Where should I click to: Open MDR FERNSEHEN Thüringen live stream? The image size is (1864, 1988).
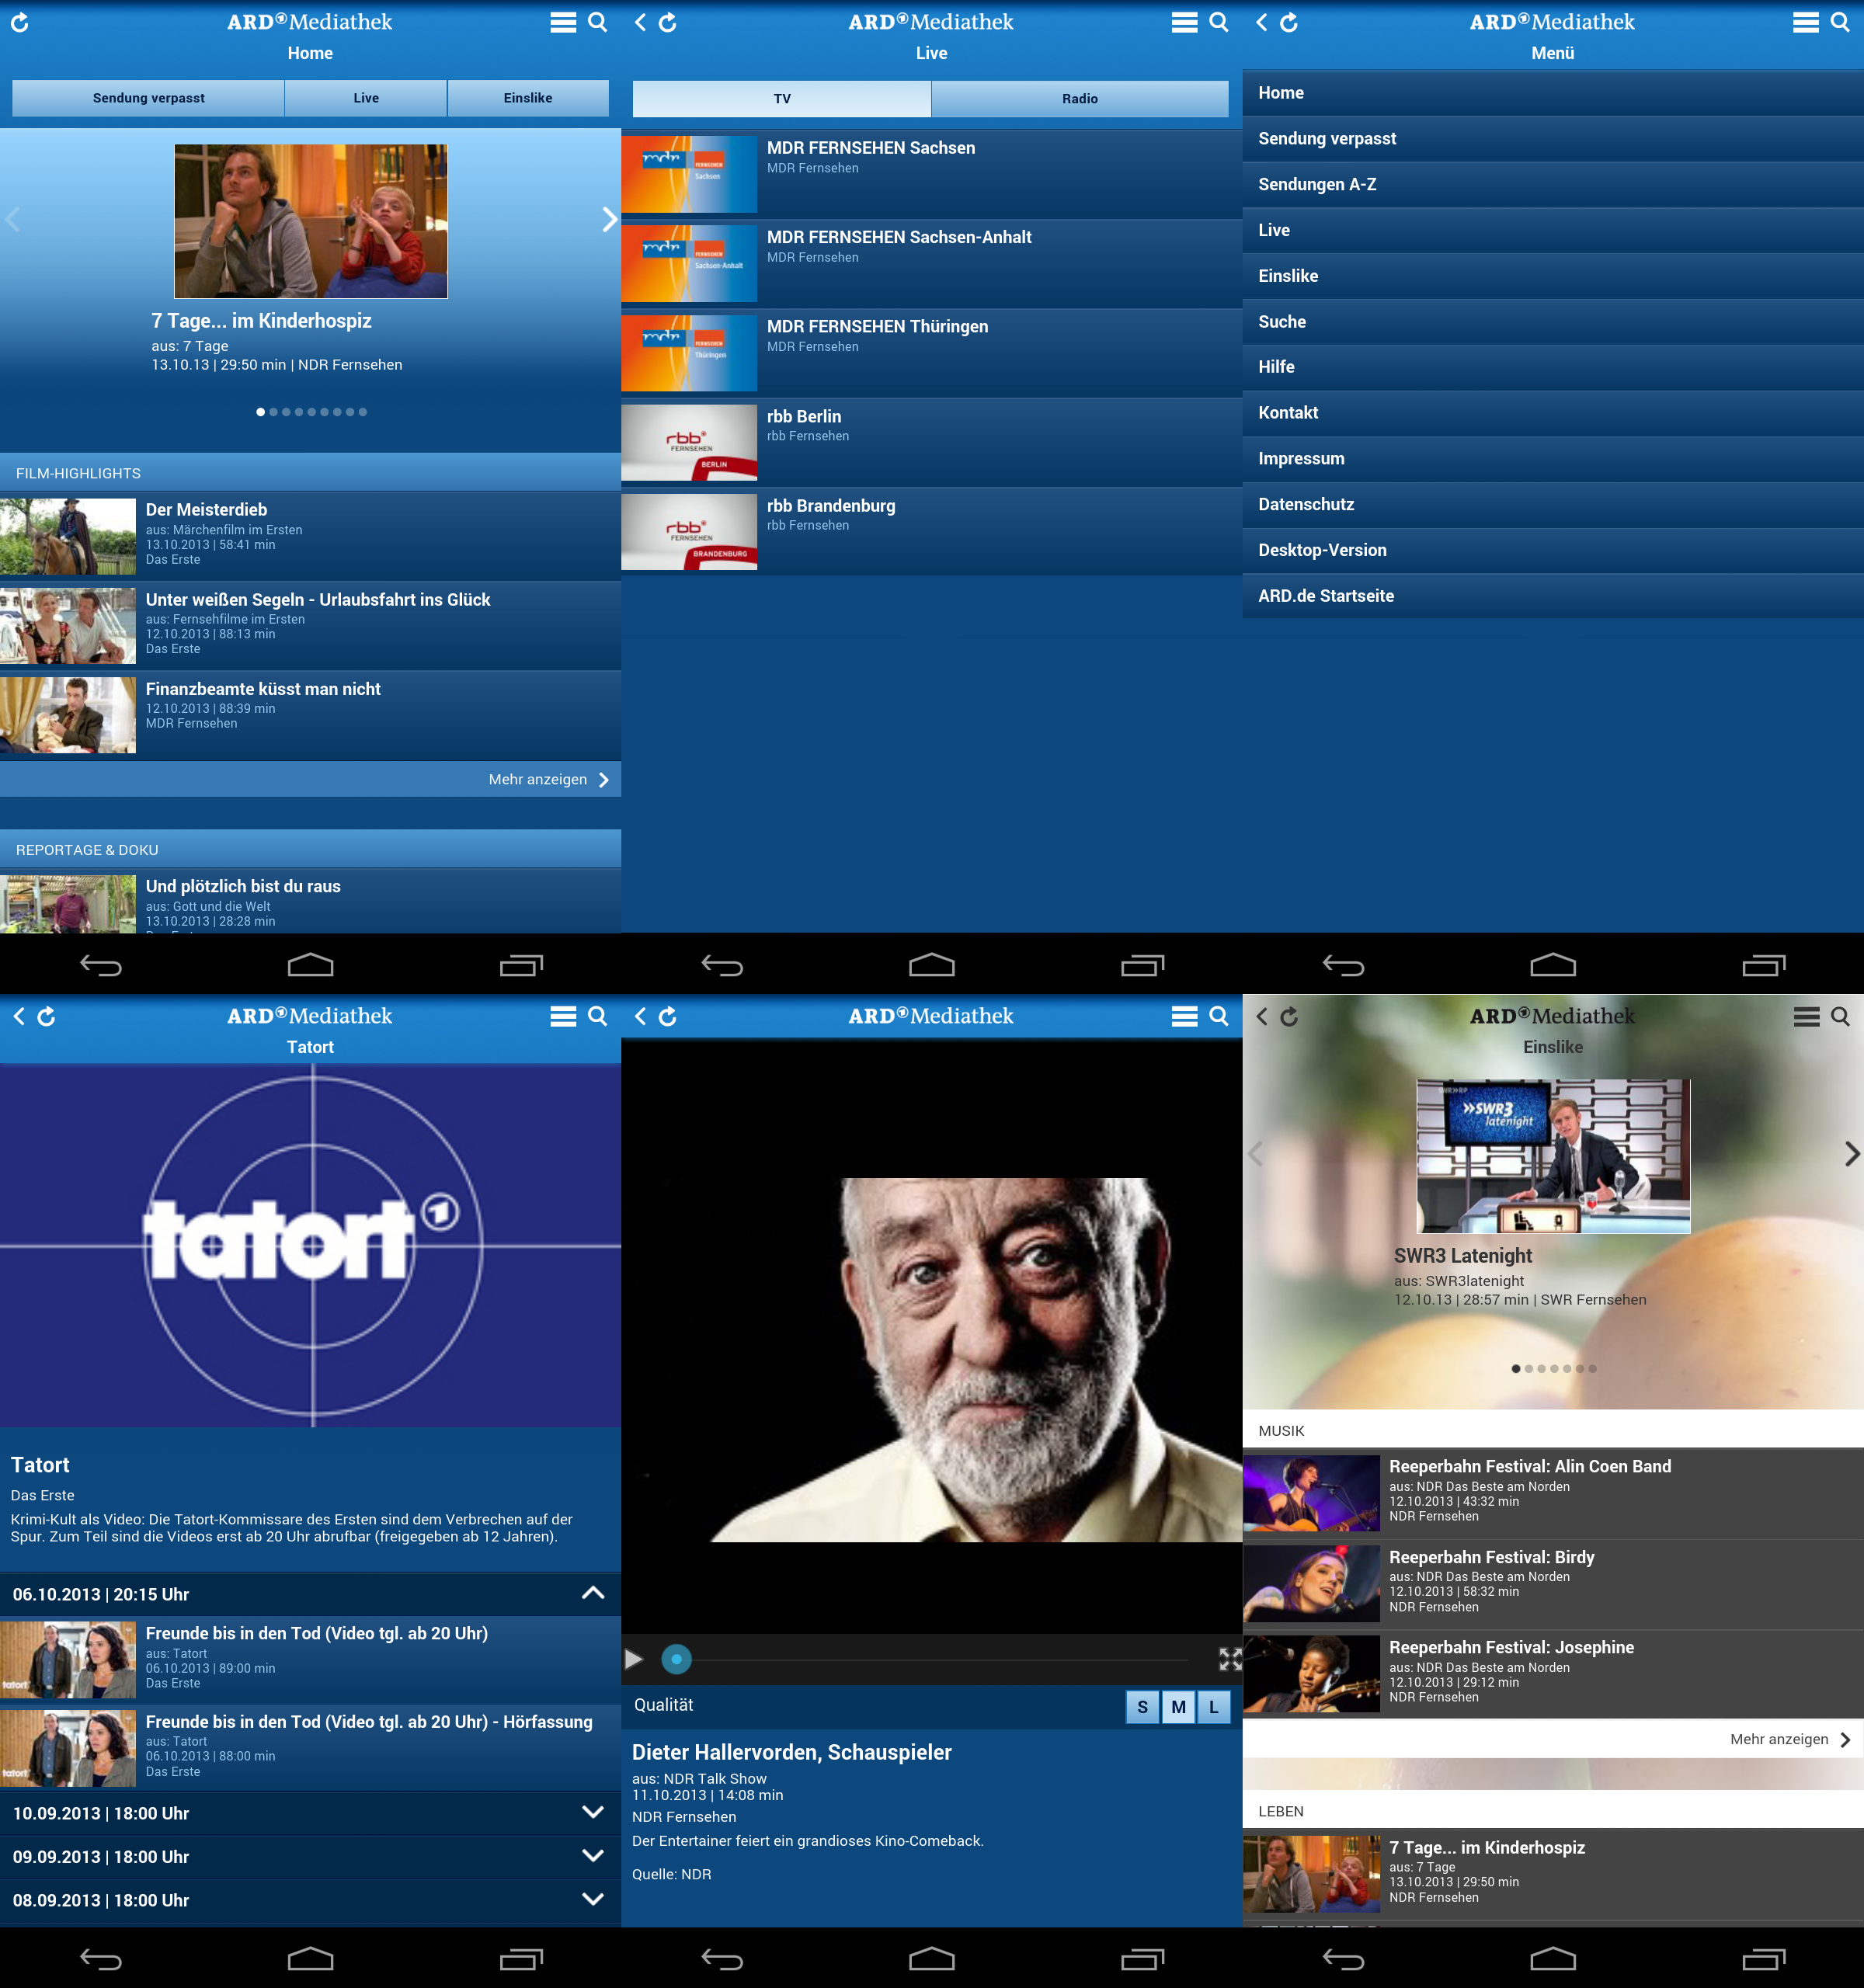(931, 353)
